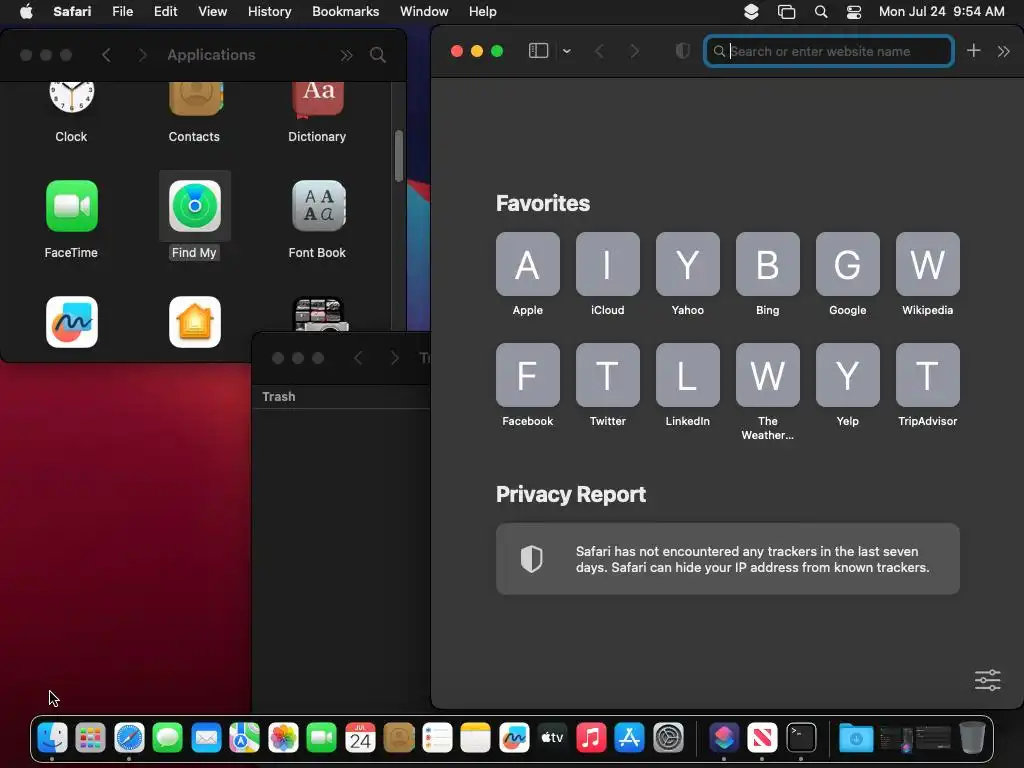Open the Apple menu
This screenshot has height=768, width=1024.
[26, 11]
